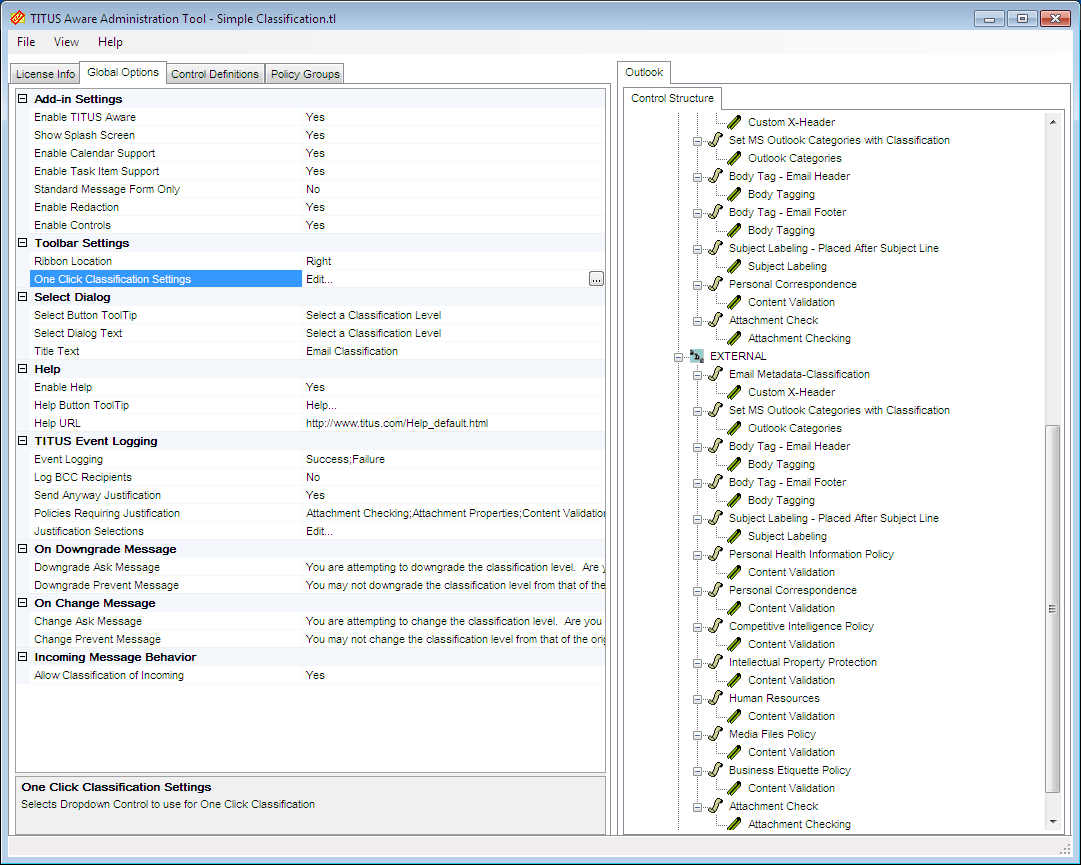
Task: Click the Intellectual Property Protection scroll icon
Action: 716,662
